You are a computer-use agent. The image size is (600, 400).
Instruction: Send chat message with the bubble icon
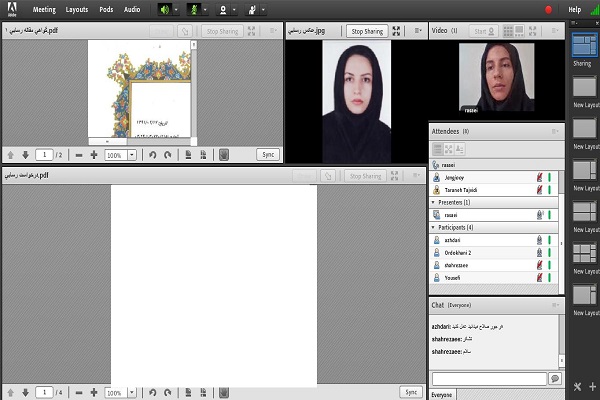pyautogui.click(x=555, y=379)
